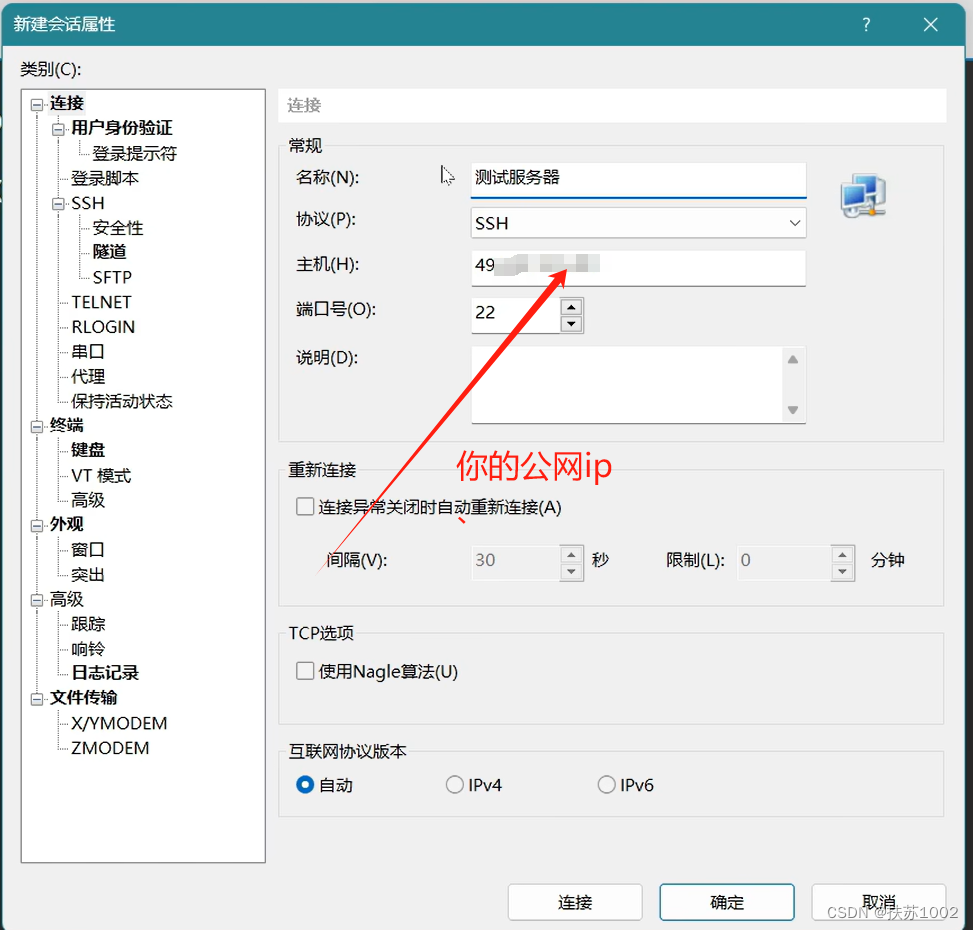Select RLOGIN in the tree
The width and height of the screenshot is (973, 930).
103,327
